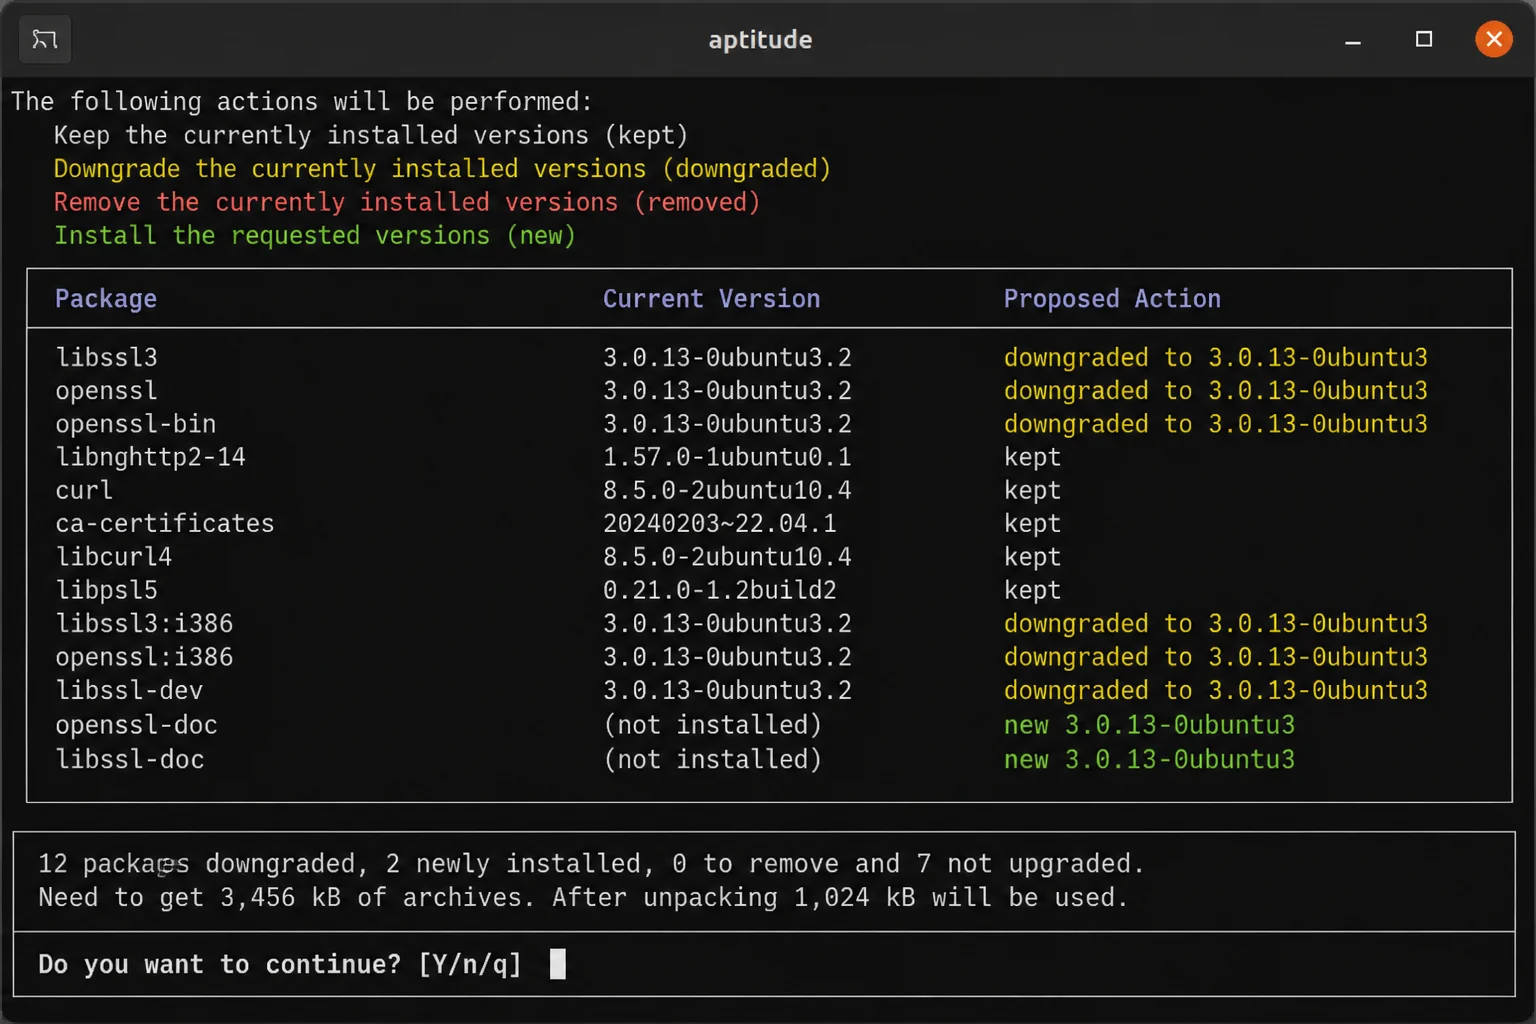Click 'Keep the currently installed versions (kept)' line
The height and width of the screenshot is (1024, 1536).
coord(371,135)
